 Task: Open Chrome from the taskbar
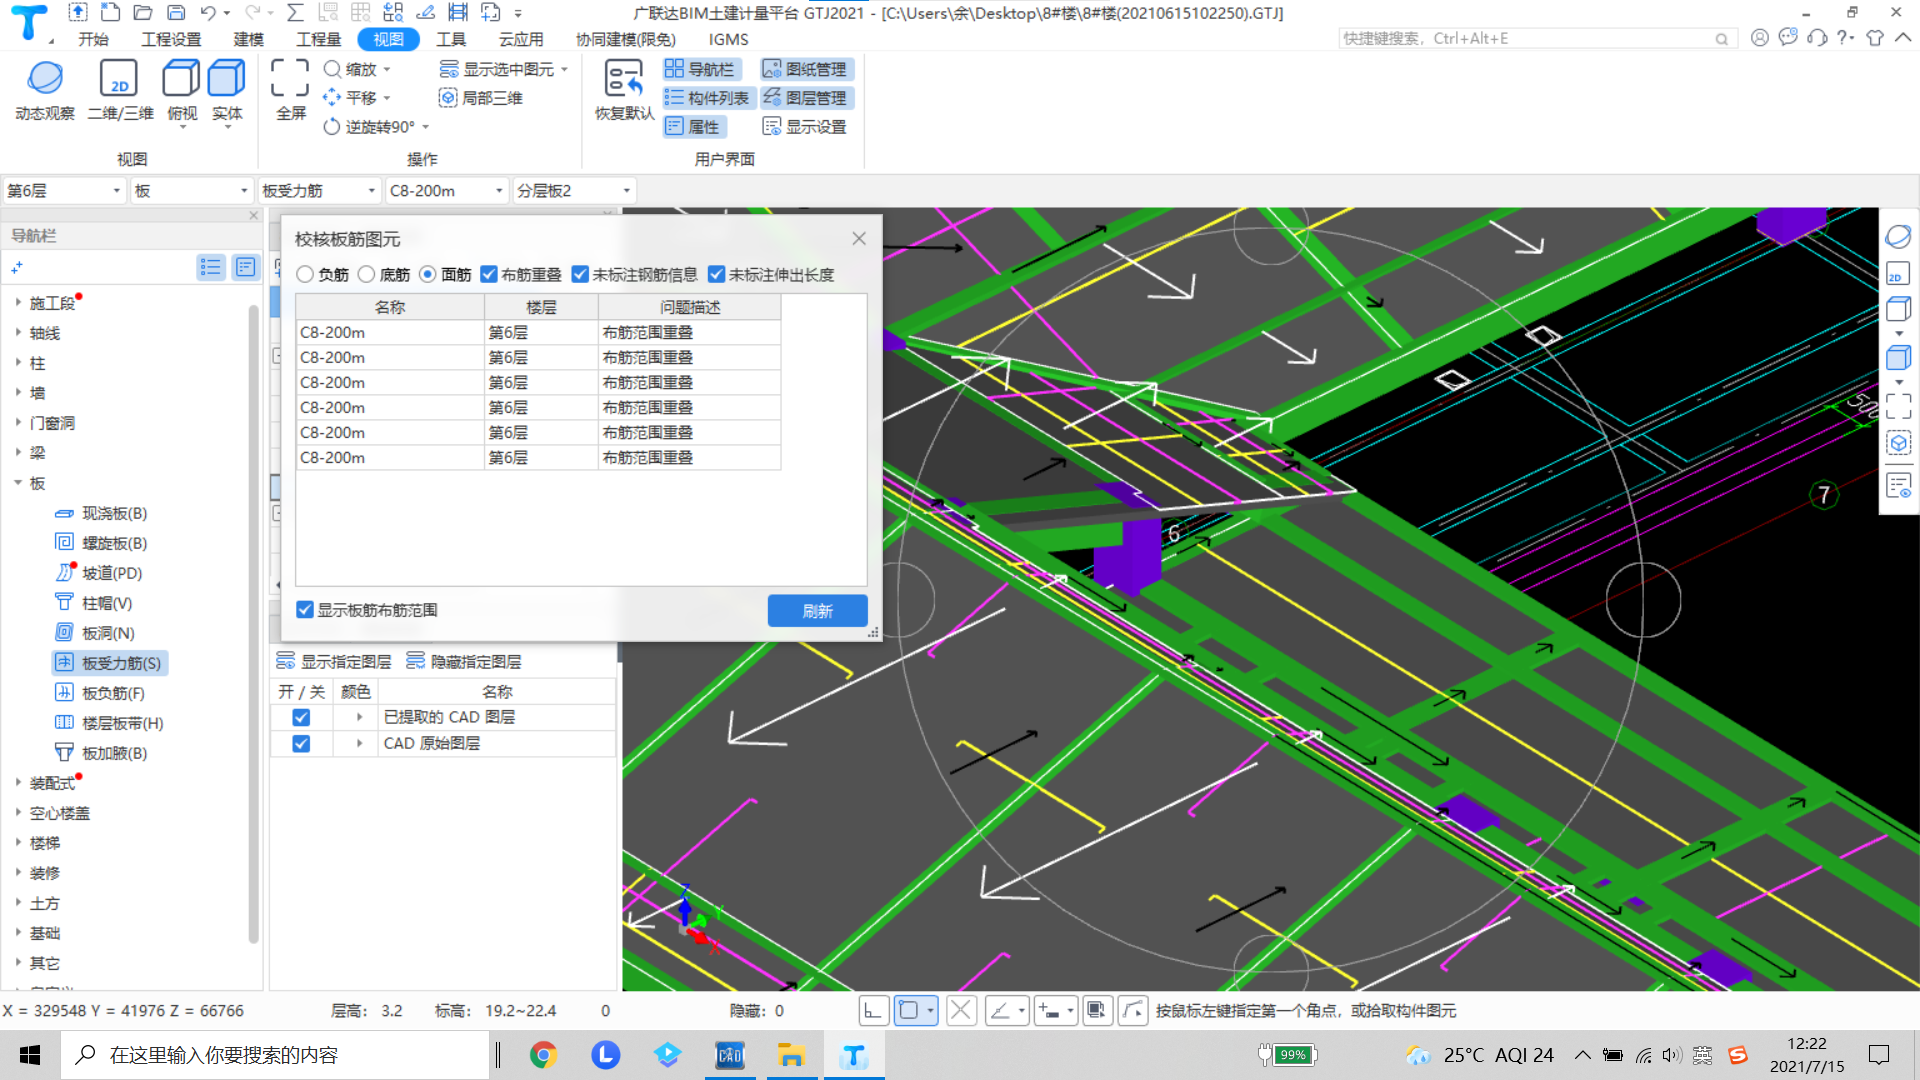[543, 1055]
